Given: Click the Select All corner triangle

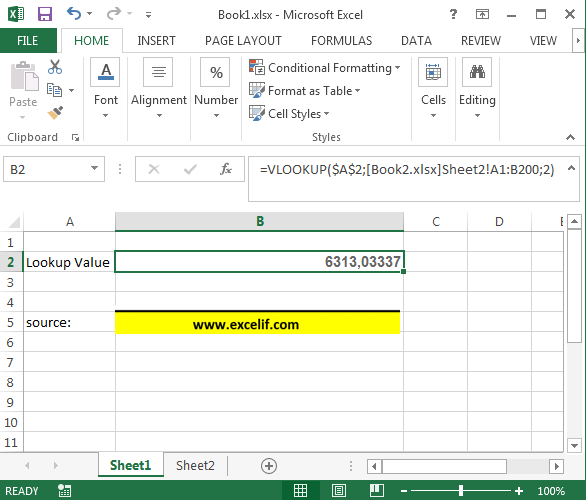Looking at the screenshot, I should click(13, 222).
